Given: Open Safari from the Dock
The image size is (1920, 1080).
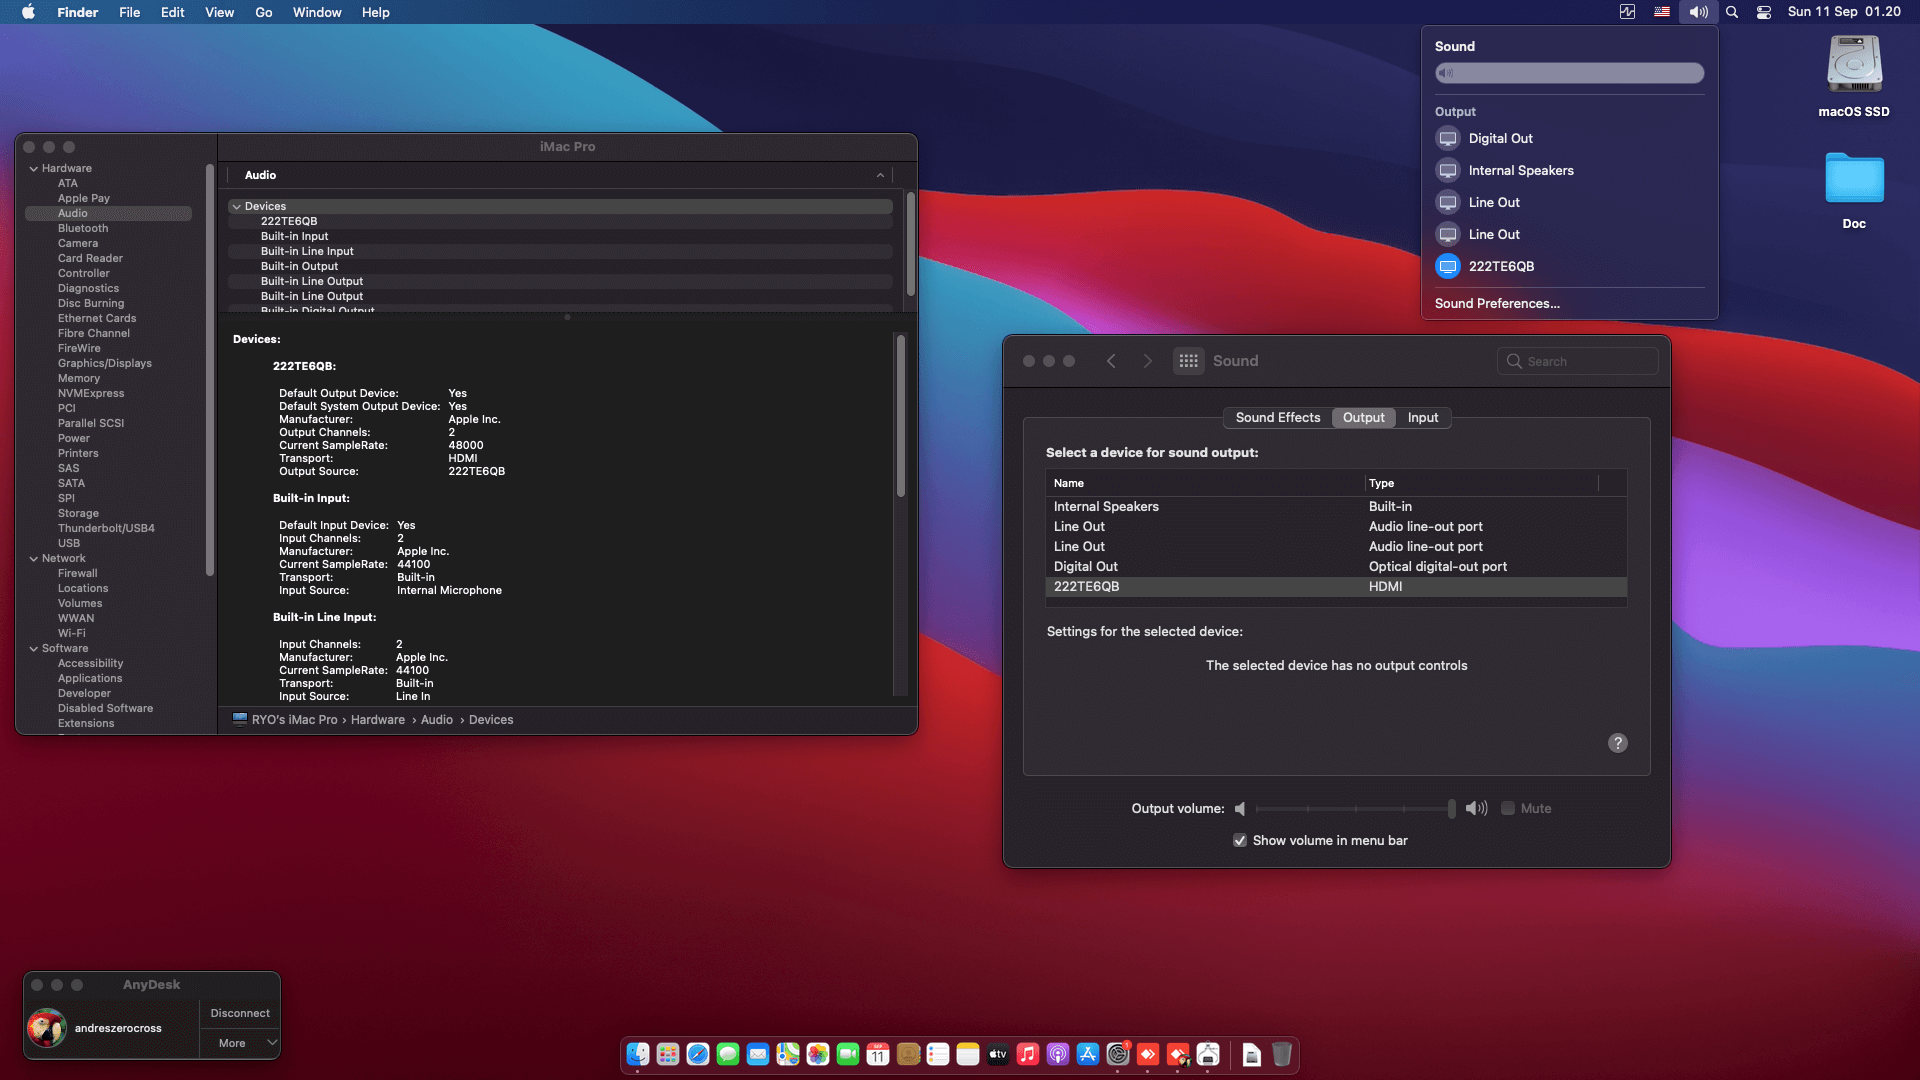Looking at the screenshot, I should point(698,1054).
